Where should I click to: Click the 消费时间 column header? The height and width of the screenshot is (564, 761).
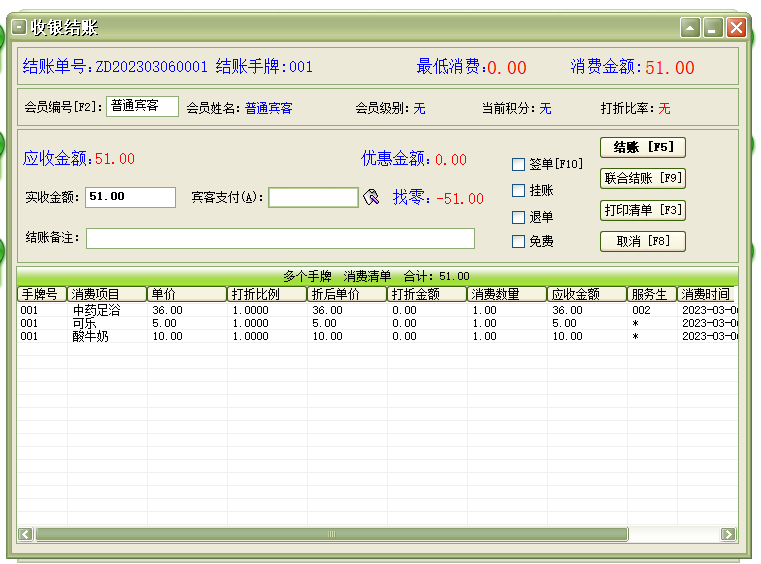[x=708, y=294]
